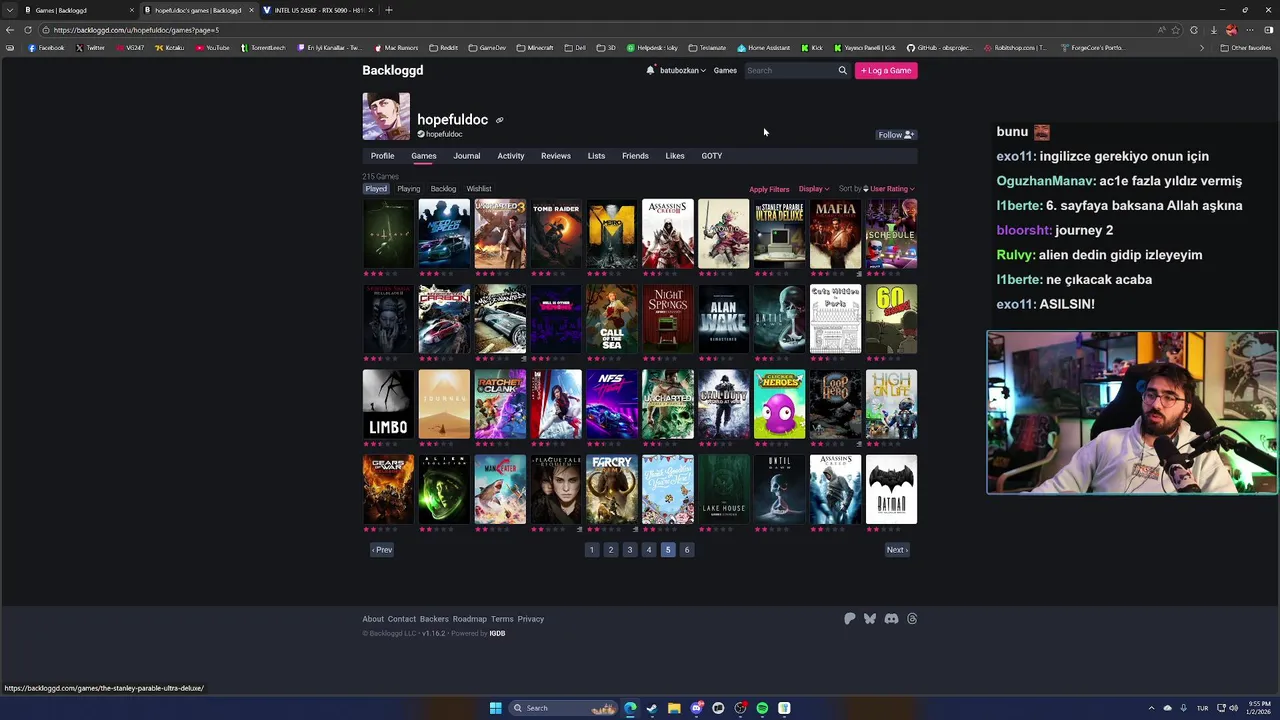The width and height of the screenshot is (1280, 720).
Task: Click browser back arrow
Action: [x=10, y=30]
